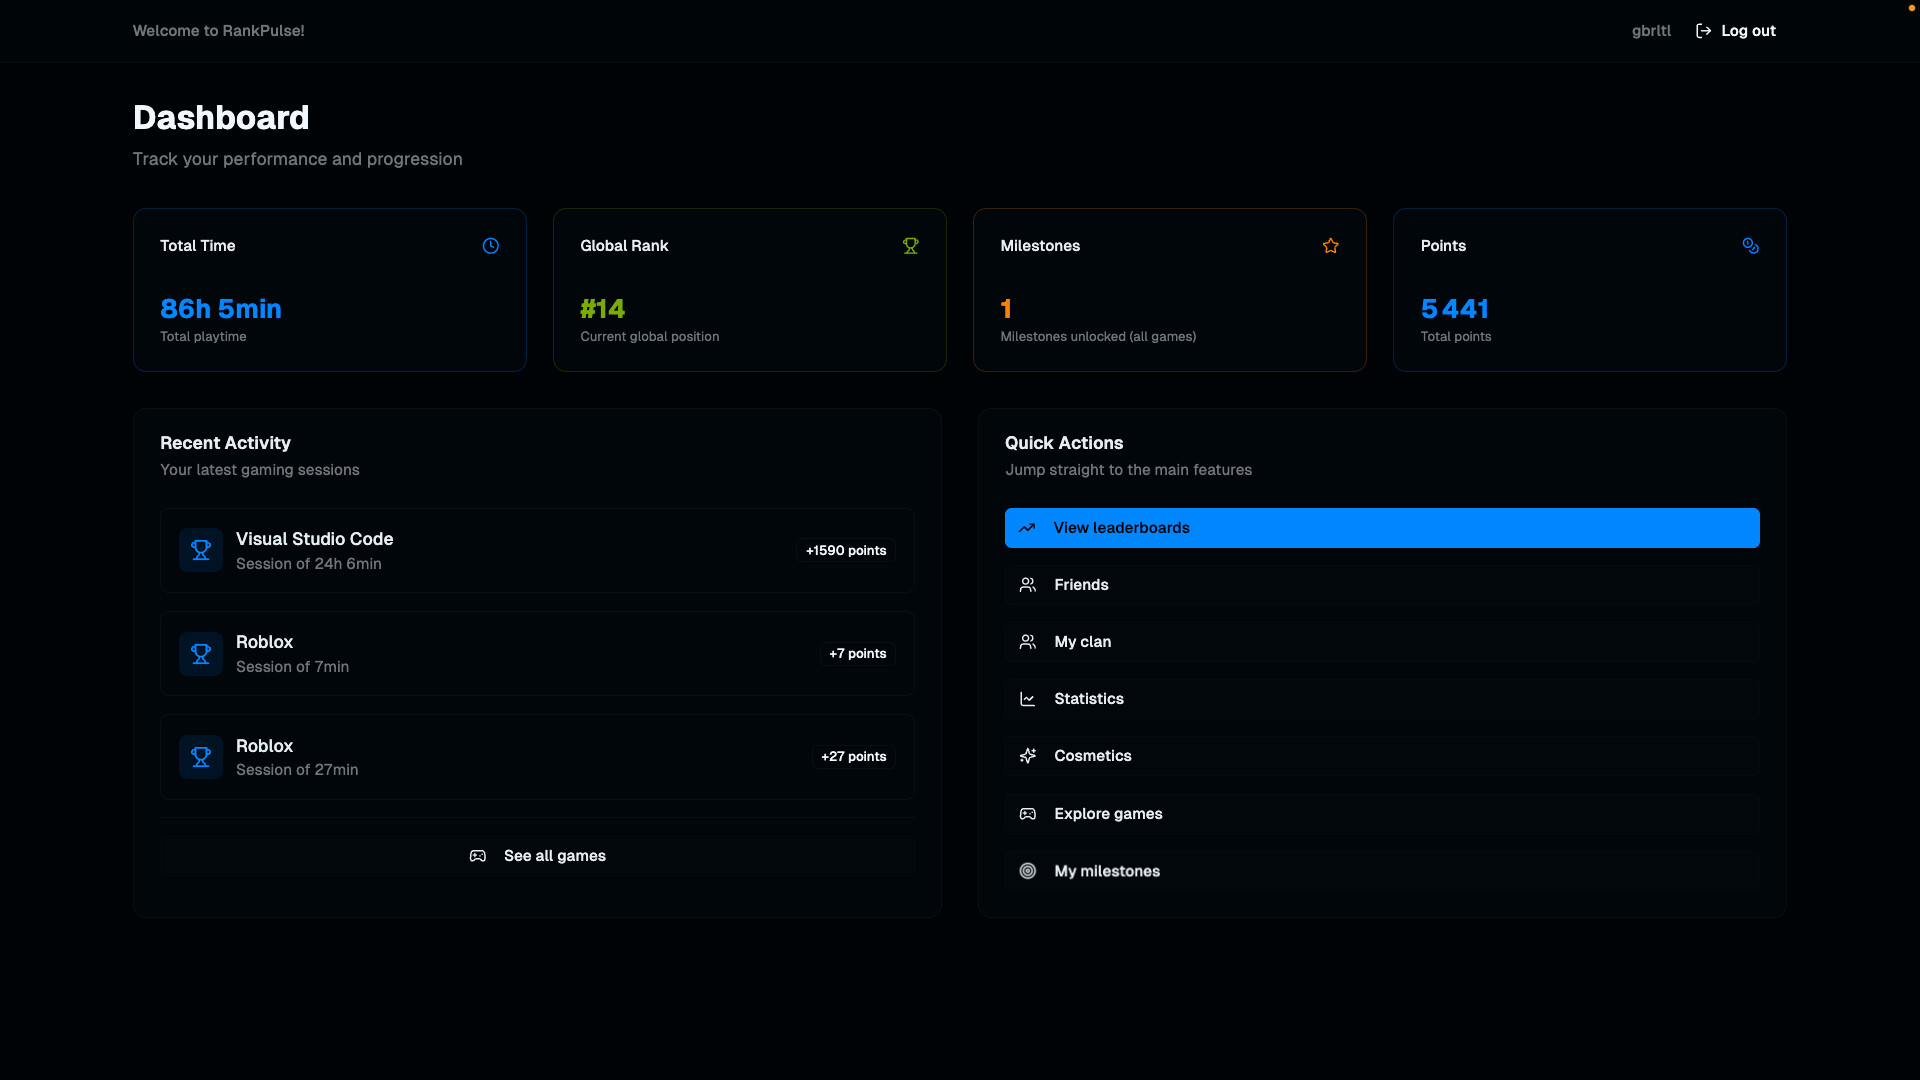This screenshot has height=1080, width=1920.
Task: Click the log out arrow icon
Action: [1703, 30]
